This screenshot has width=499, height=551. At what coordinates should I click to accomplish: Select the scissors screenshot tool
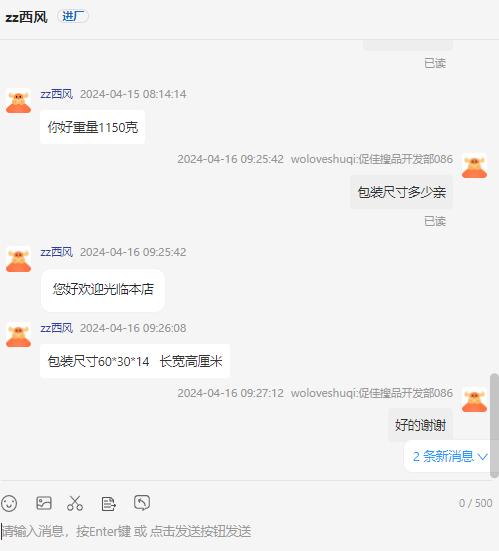[x=75, y=503]
